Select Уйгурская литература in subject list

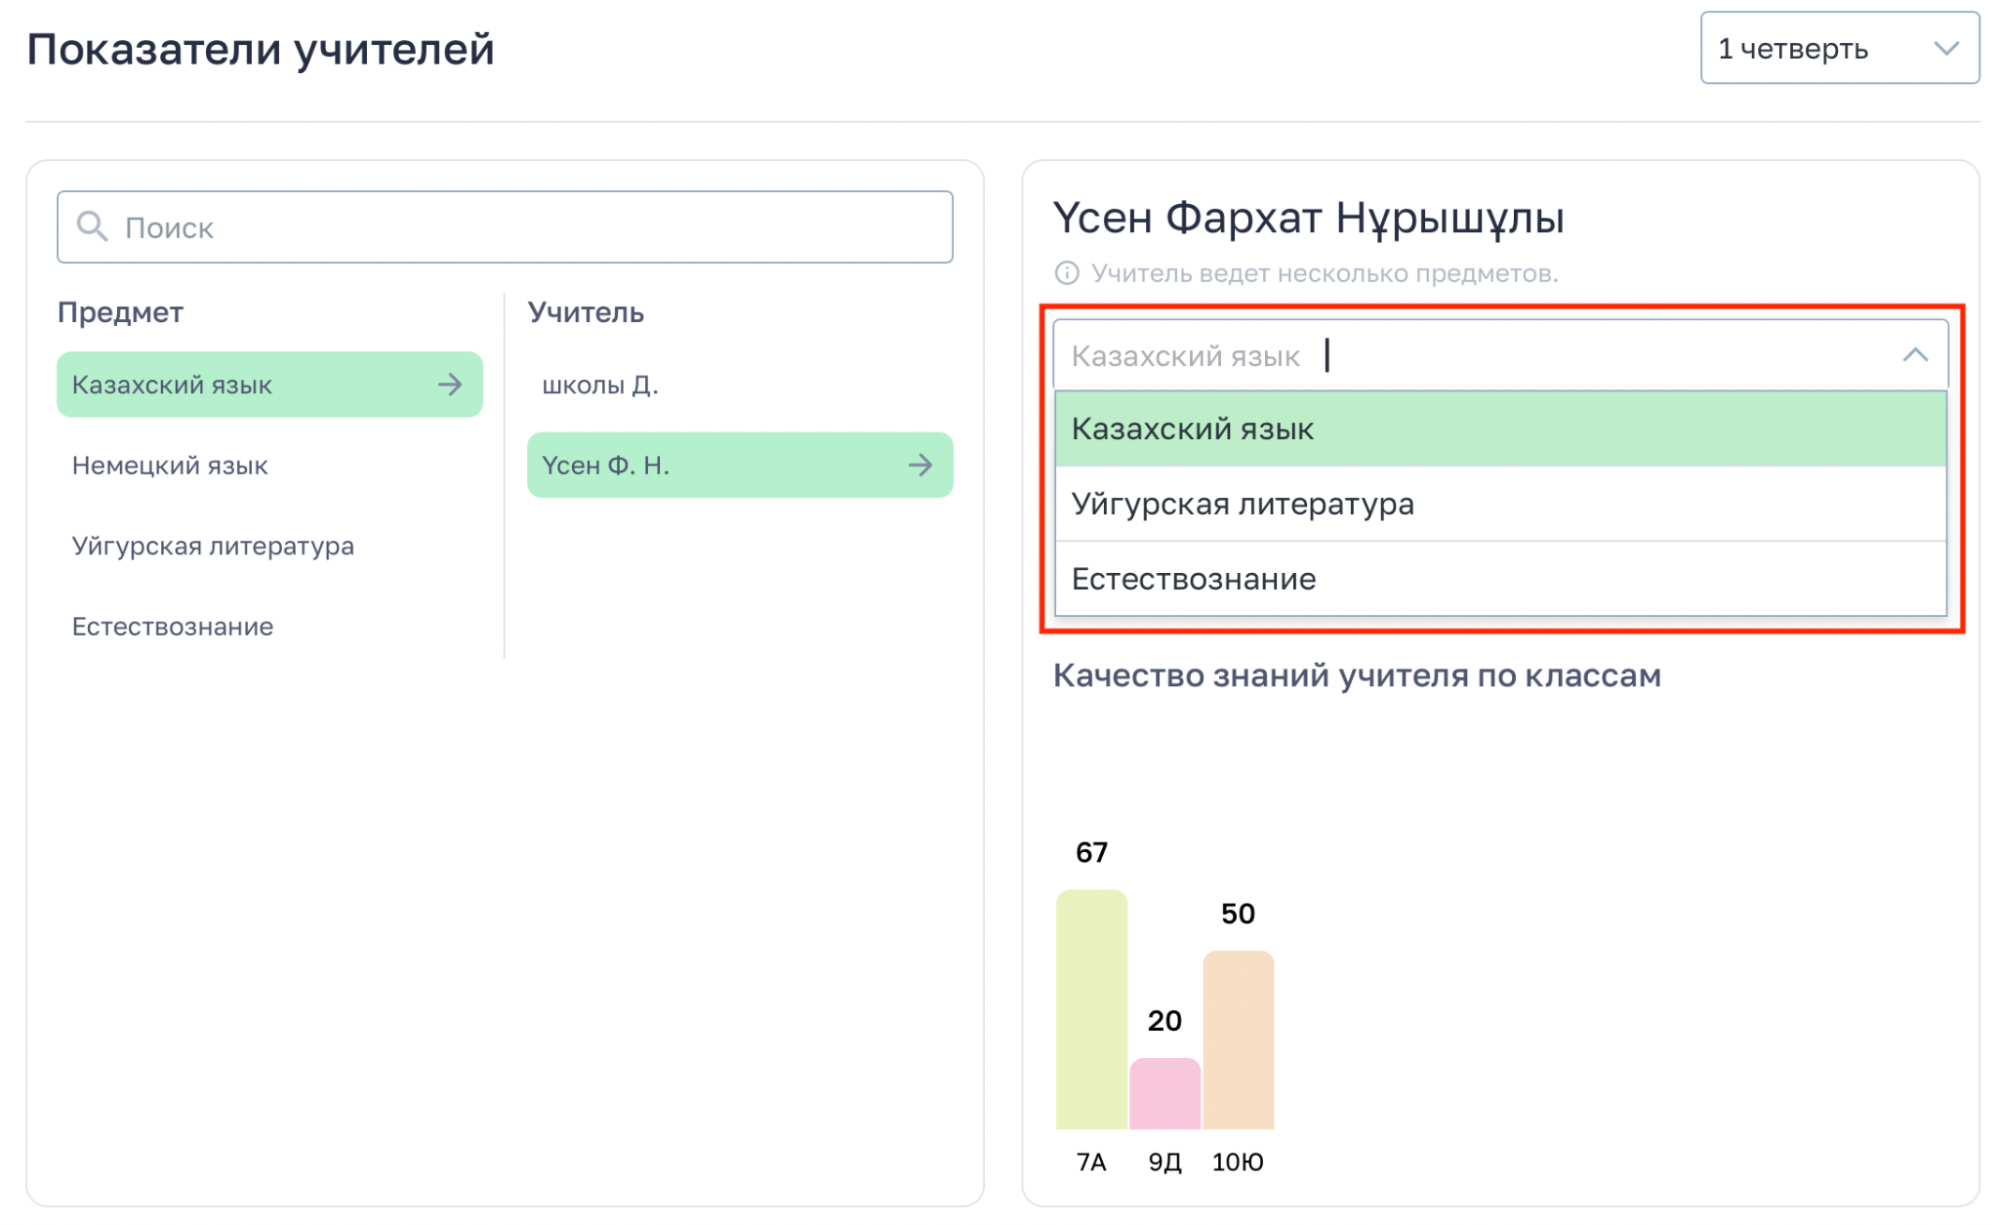pyautogui.click(x=213, y=546)
